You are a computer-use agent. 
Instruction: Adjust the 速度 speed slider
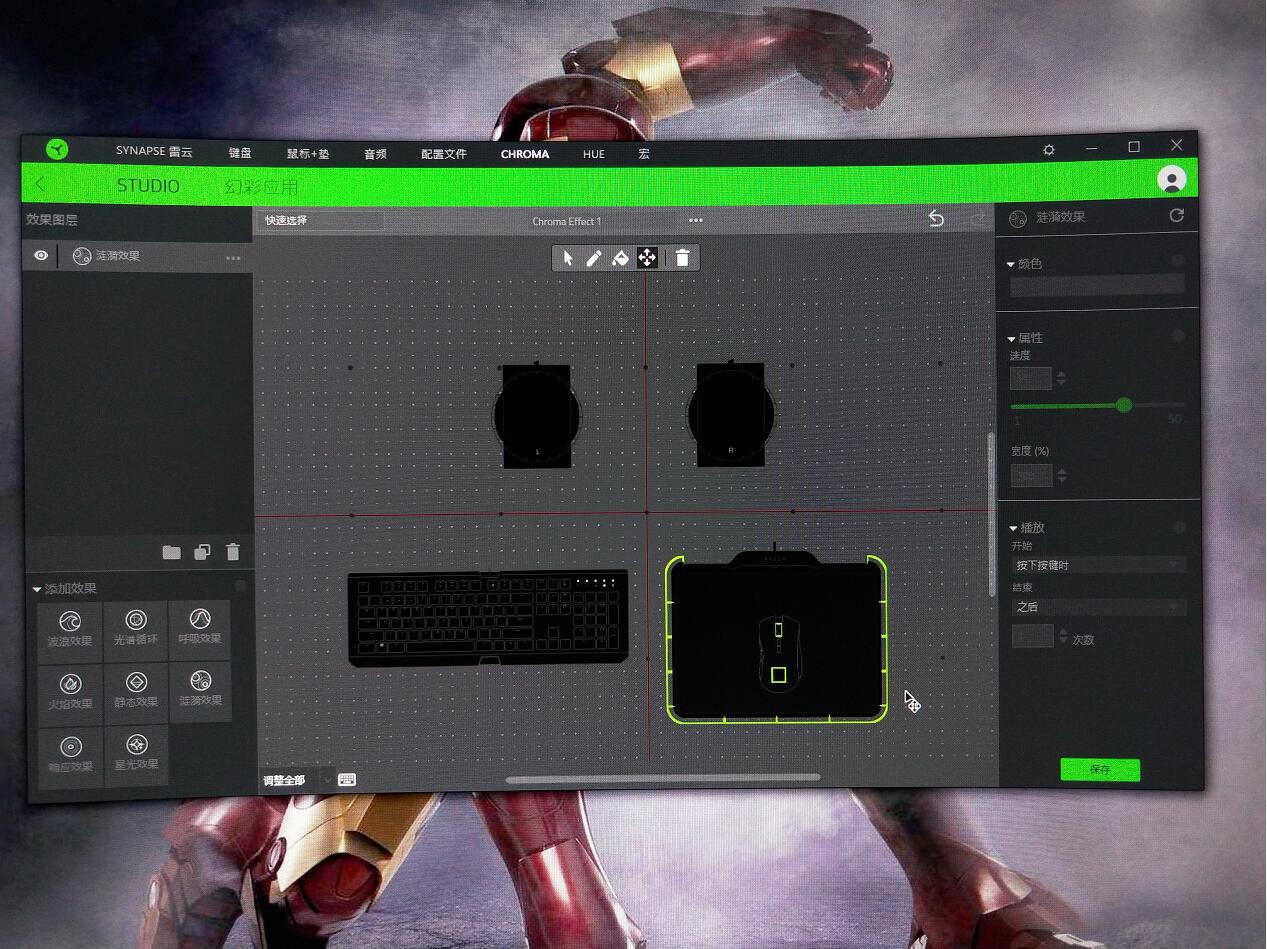click(1123, 406)
